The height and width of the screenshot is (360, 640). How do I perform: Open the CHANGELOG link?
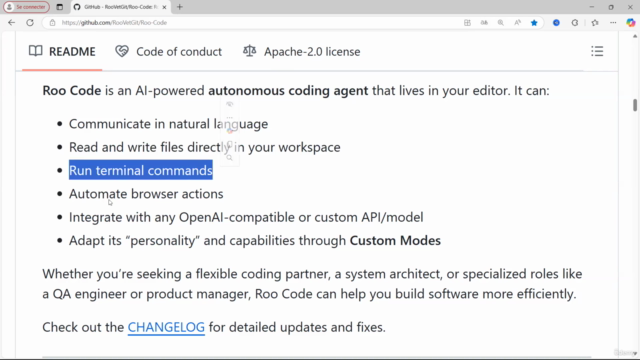[166, 327]
